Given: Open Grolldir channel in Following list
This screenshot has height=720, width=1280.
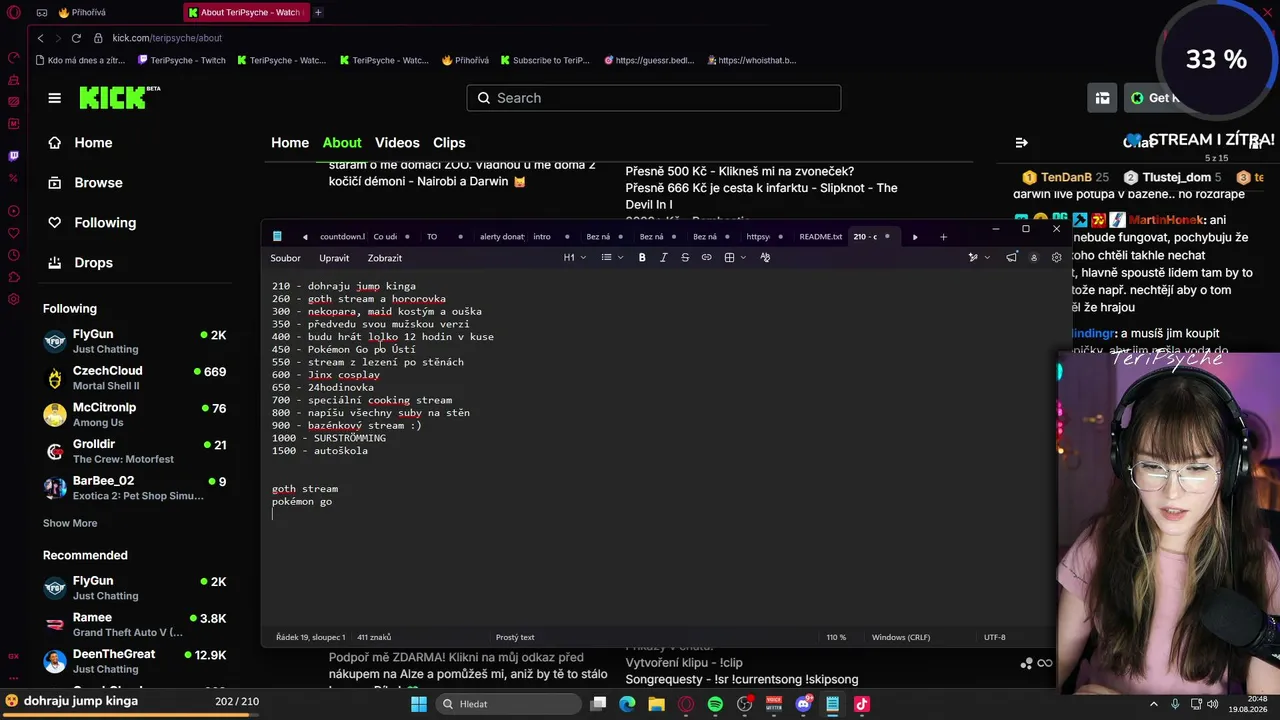Looking at the screenshot, I should (135, 451).
